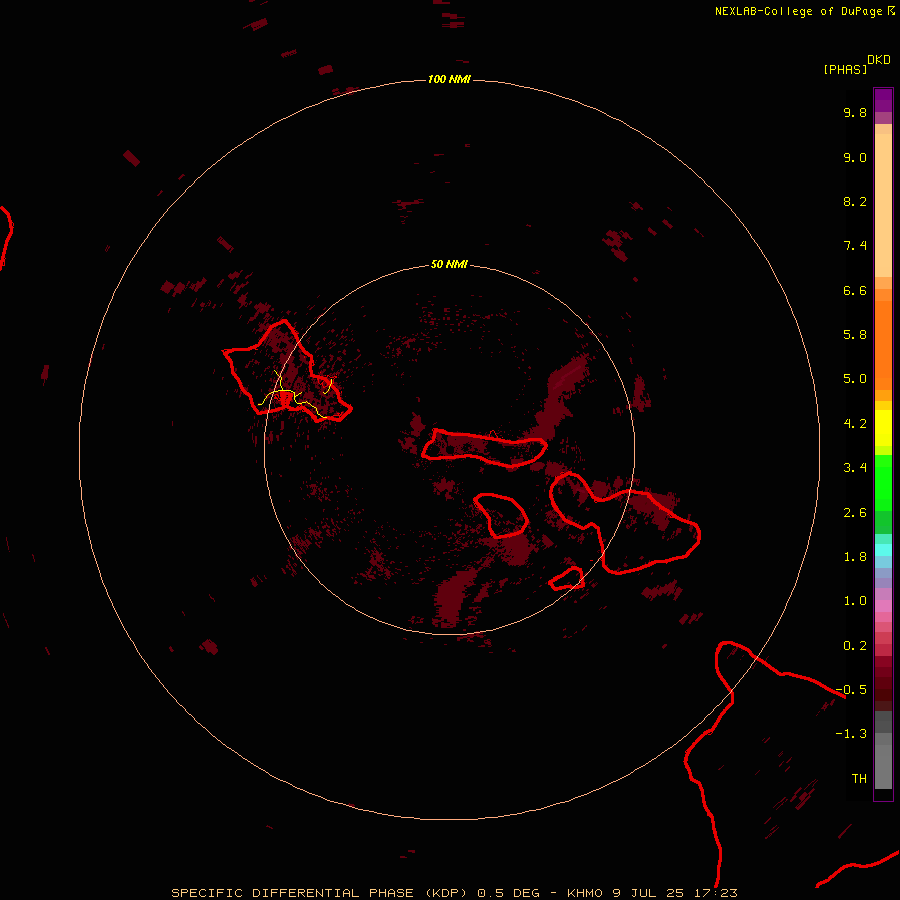The width and height of the screenshot is (900, 900).
Task: Click the SPECIFIC DIFFERENTIAL PHASE title text
Action: click(x=293, y=893)
